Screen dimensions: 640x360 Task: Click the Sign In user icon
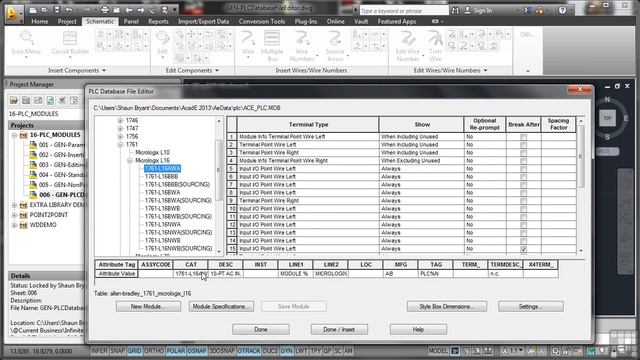click(x=467, y=11)
